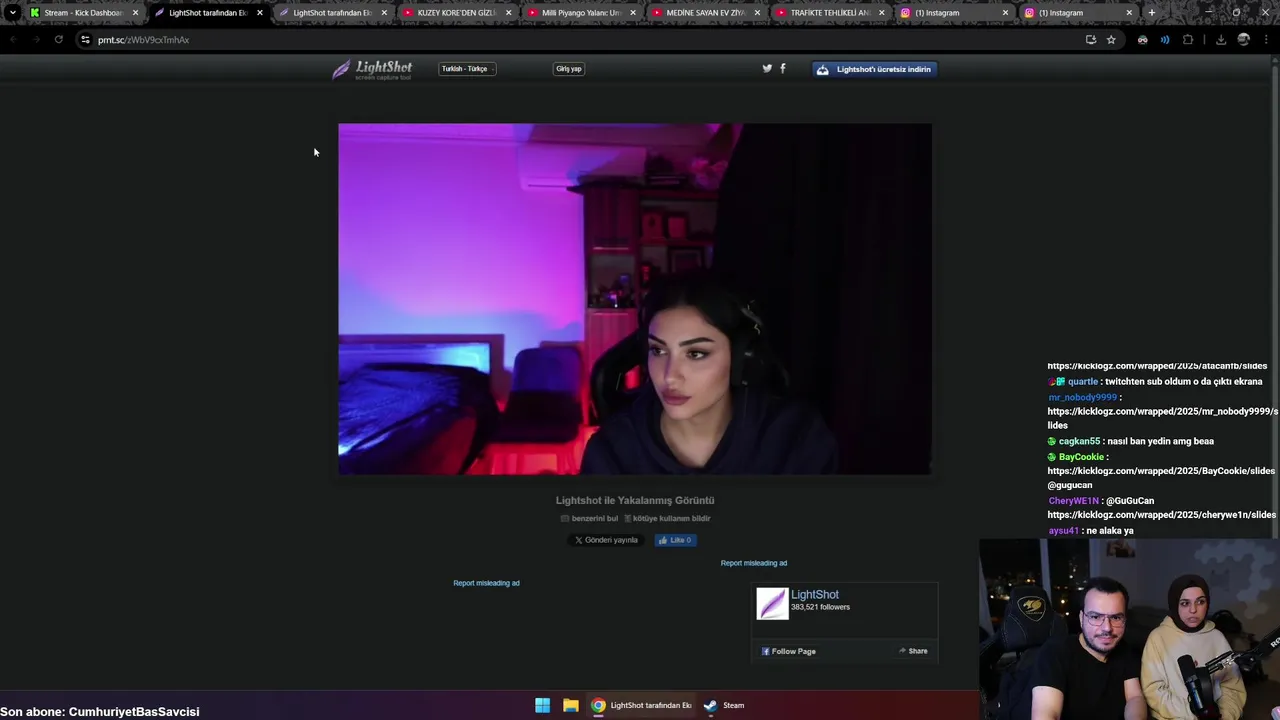
Task: Click "Lightshot ile Yakalanmış Görüntü" caption
Action: 635,500
